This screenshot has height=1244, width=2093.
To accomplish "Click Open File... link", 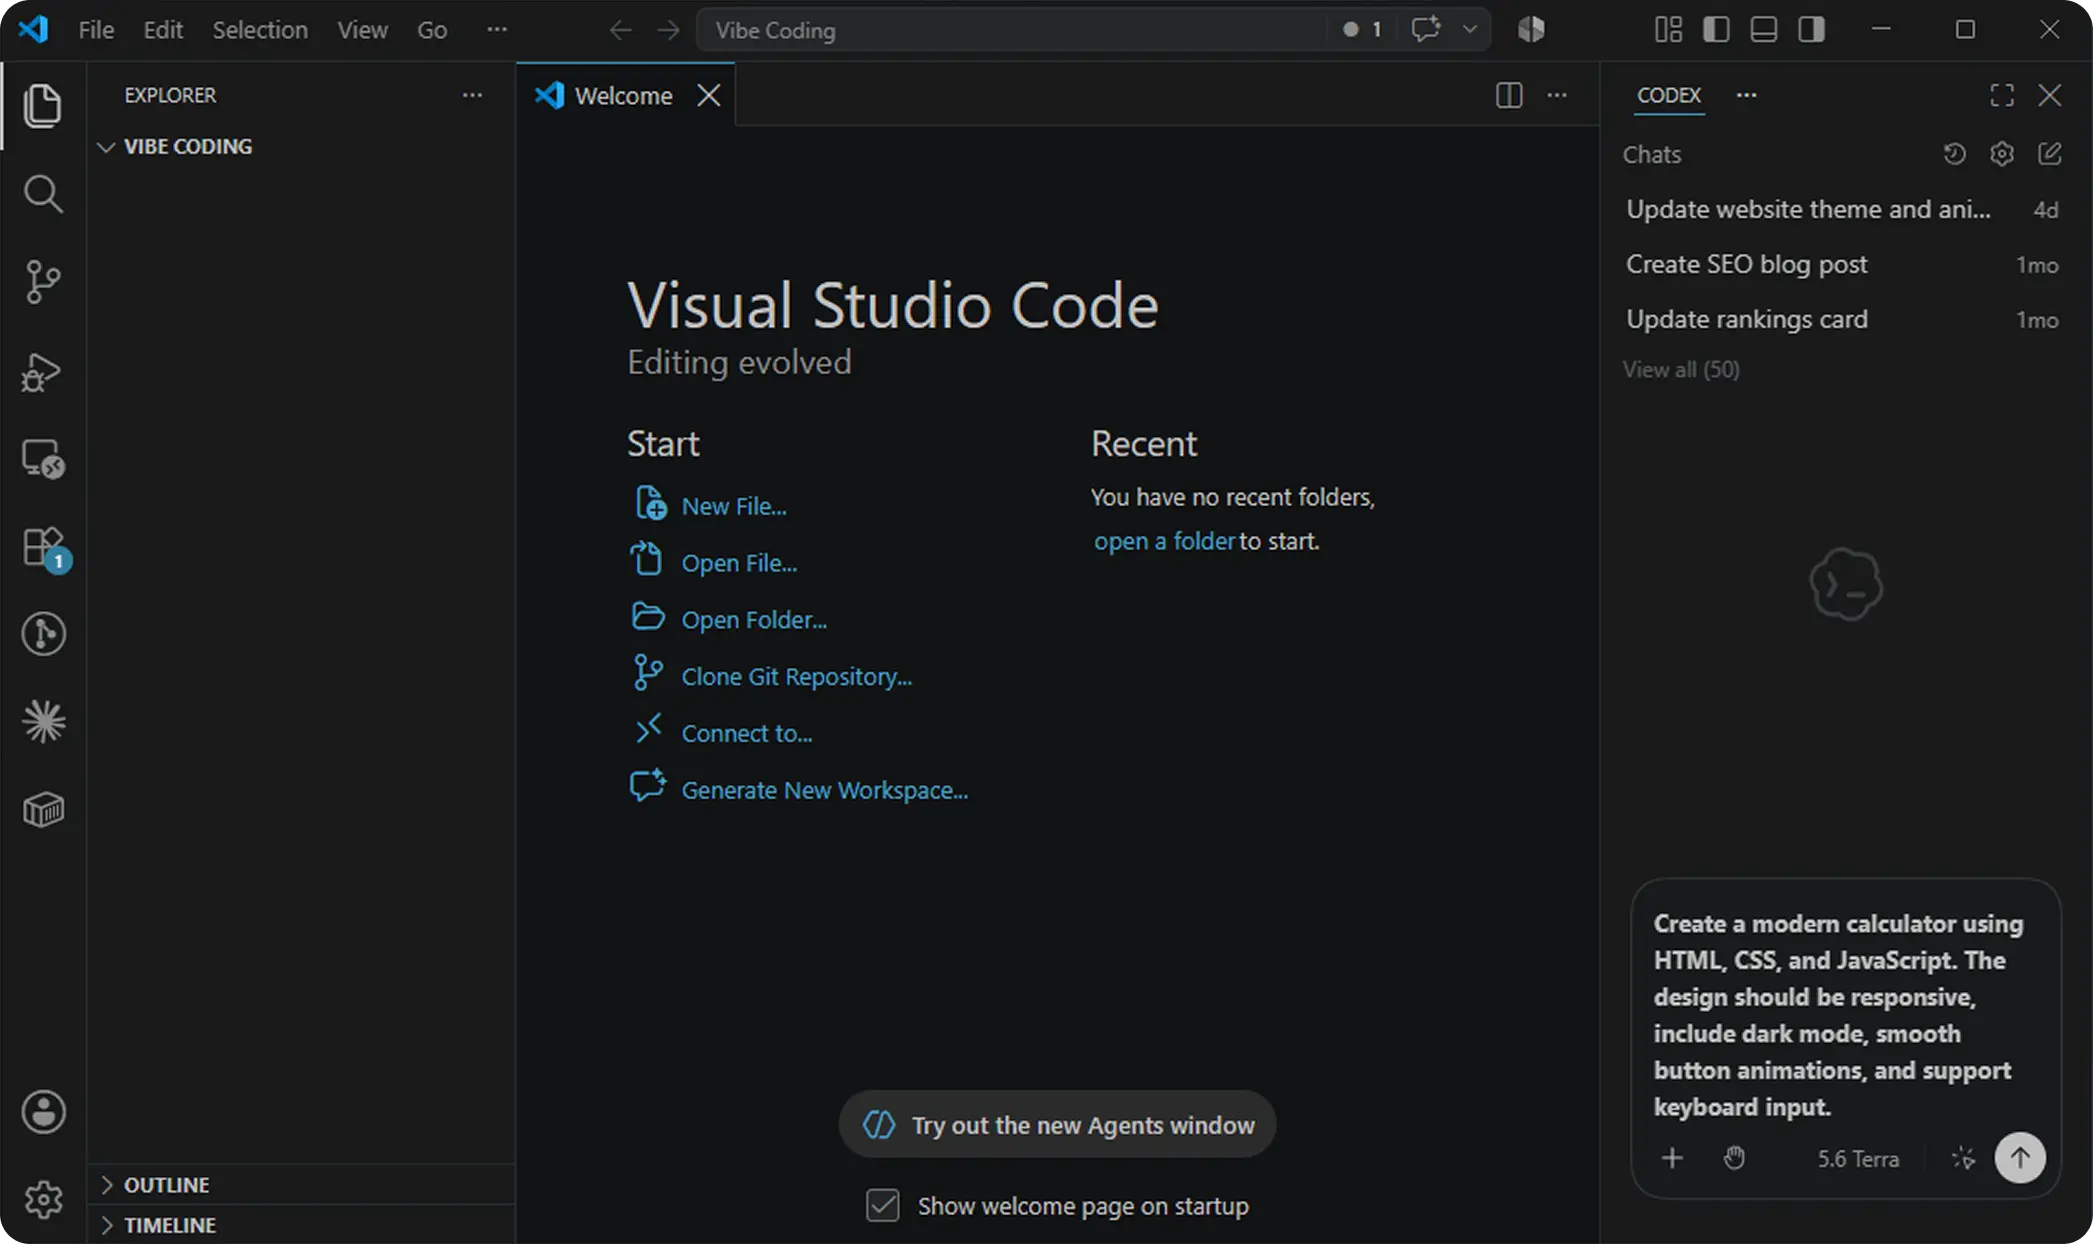I will (739, 563).
